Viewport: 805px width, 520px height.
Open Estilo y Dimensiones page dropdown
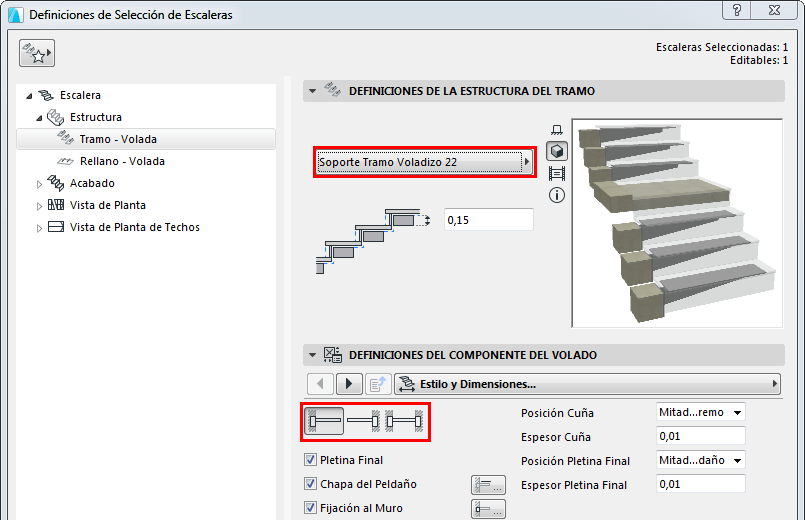[587, 384]
